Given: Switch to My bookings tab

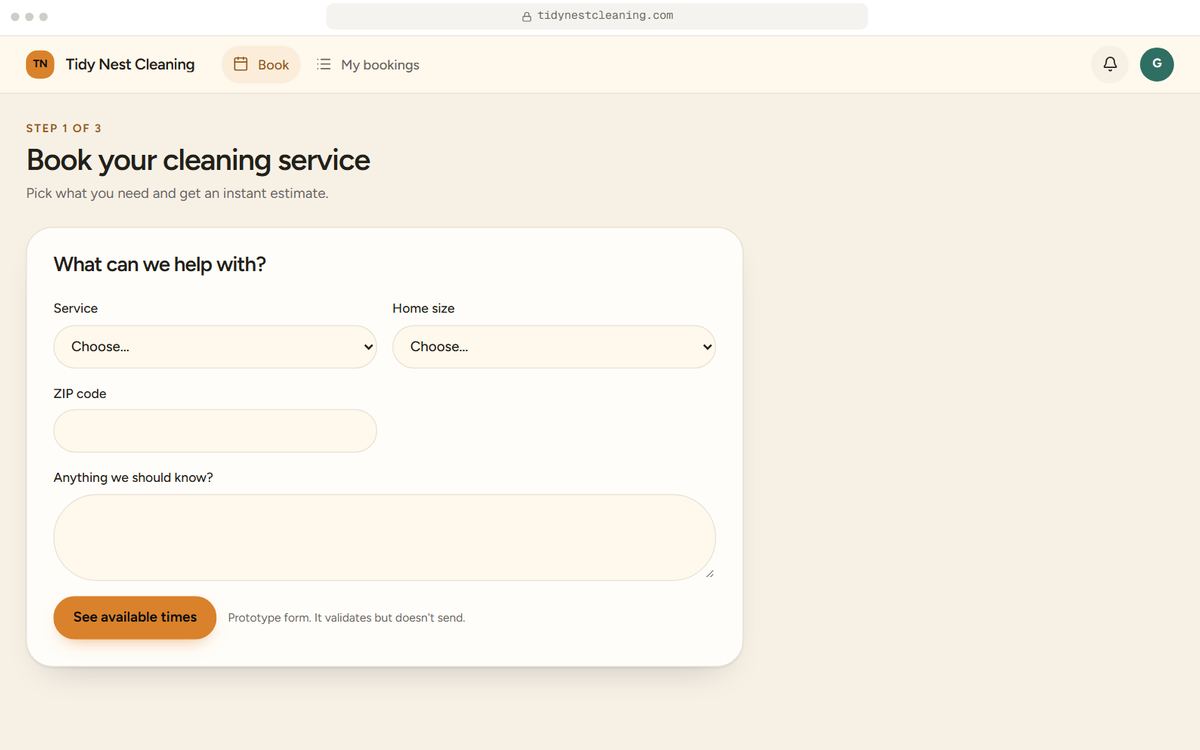Looking at the screenshot, I should pyautogui.click(x=368, y=64).
